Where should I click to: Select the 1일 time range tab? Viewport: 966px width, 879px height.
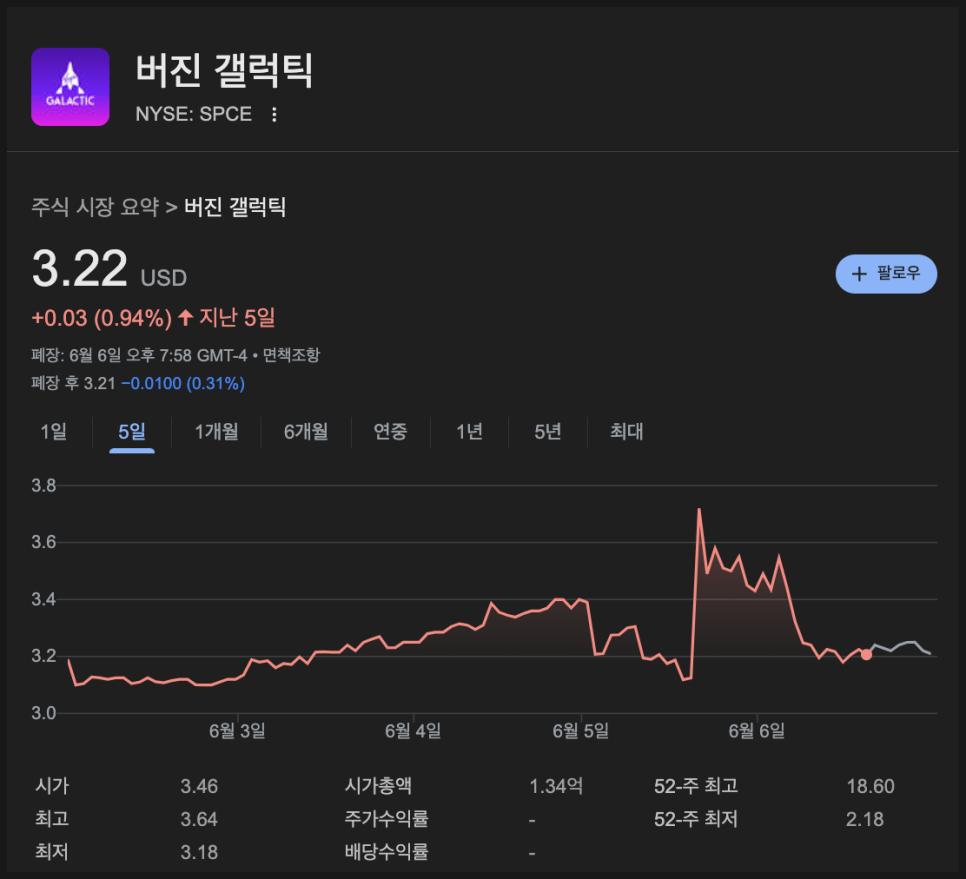pyautogui.click(x=54, y=431)
